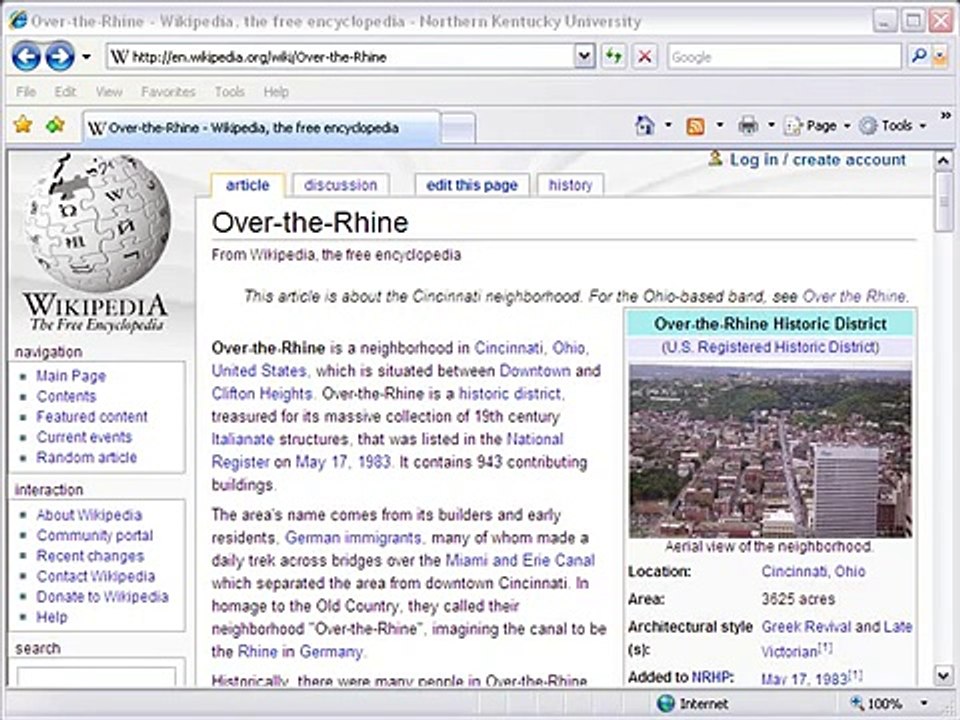Open the address bar URL dropdown

click(585, 57)
